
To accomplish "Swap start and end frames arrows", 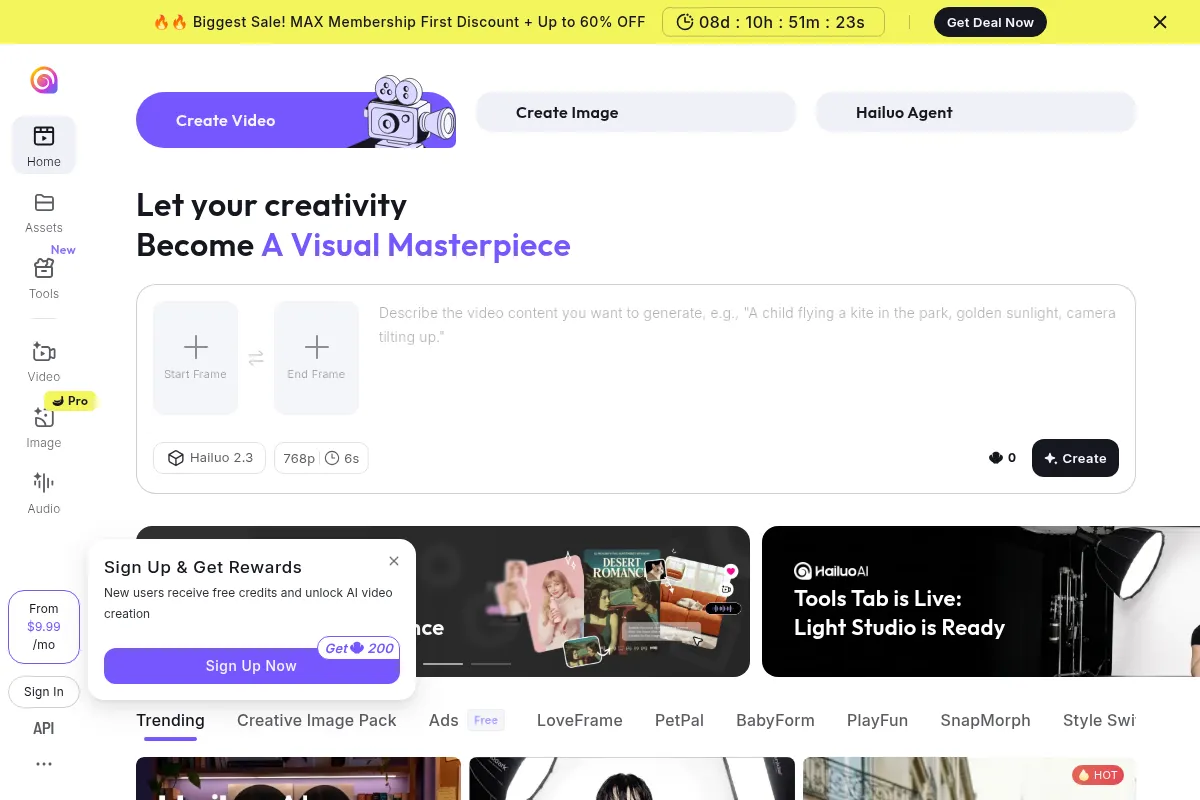I will coord(256,358).
